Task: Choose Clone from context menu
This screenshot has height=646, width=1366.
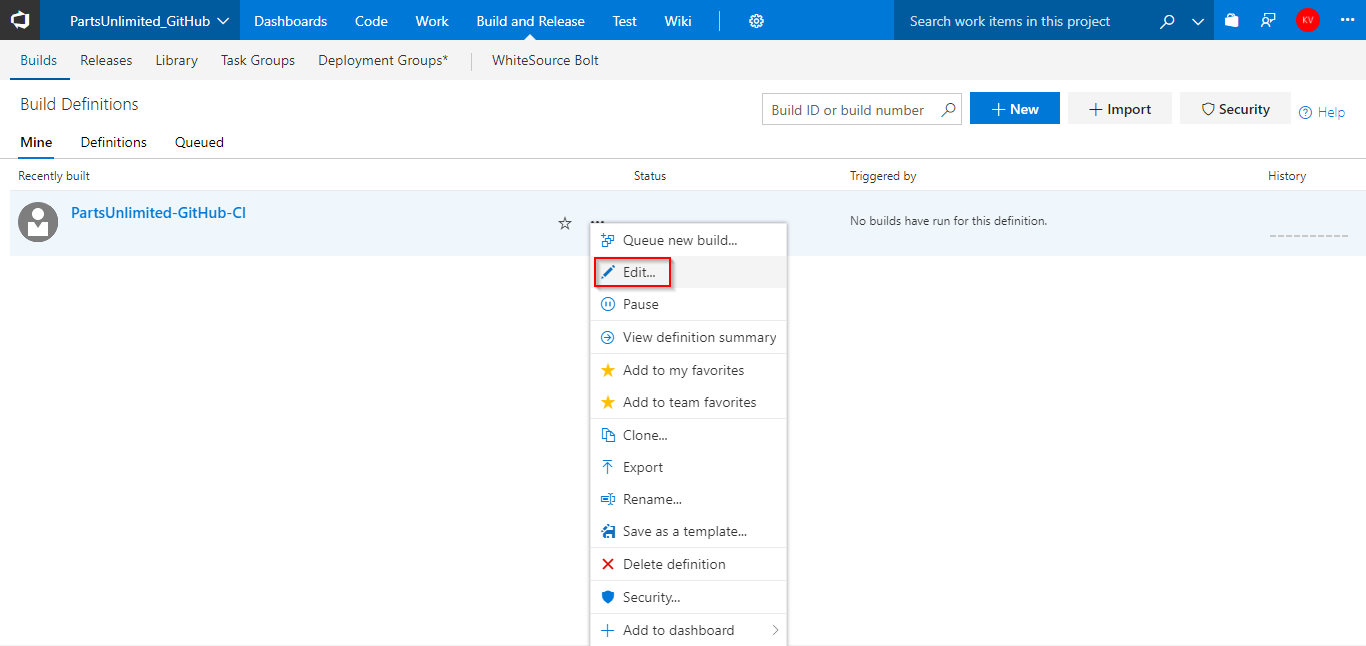Action: click(x=689, y=435)
